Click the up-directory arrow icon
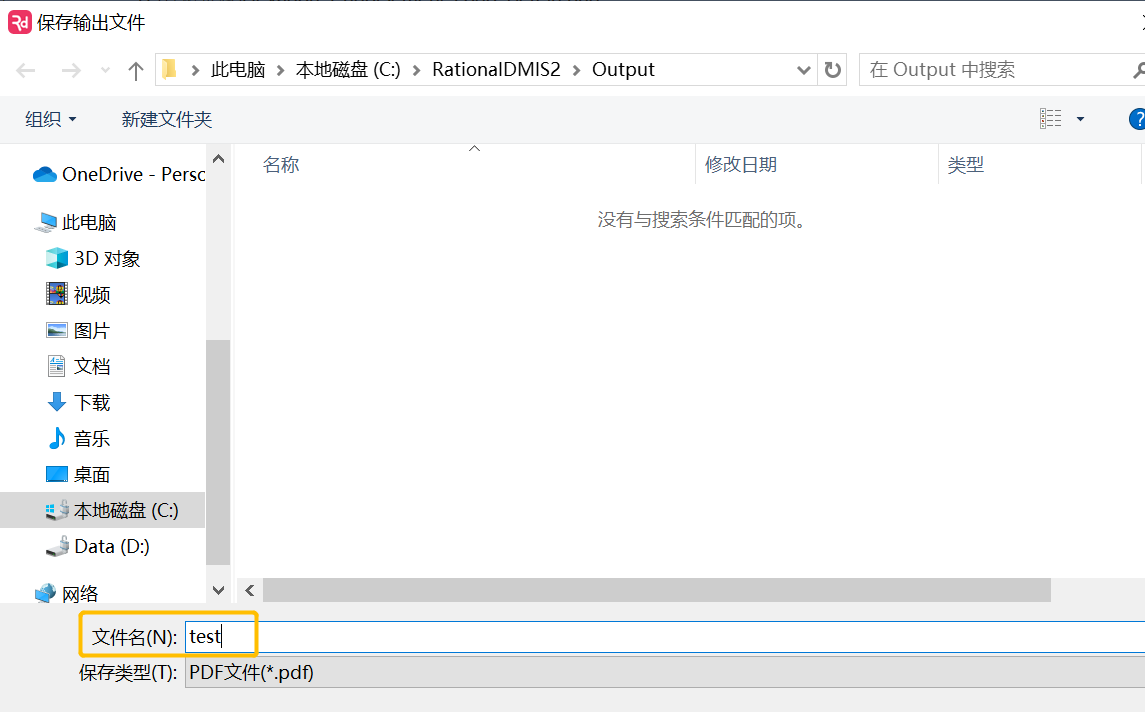The image size is (1145, 712). coord(136,70)
